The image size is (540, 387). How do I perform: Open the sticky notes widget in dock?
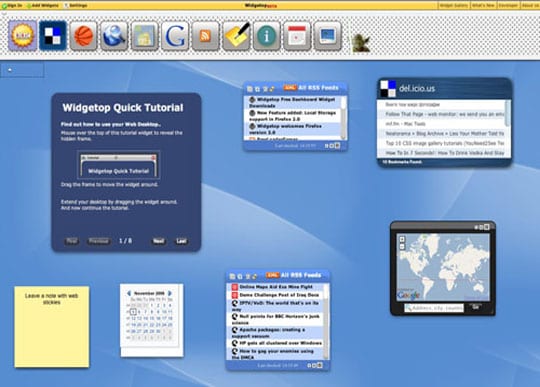pos(236,35)
